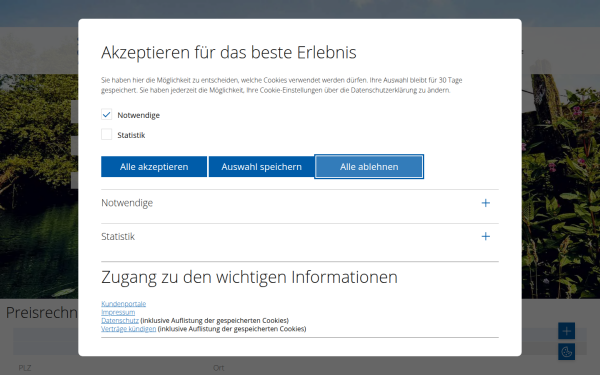The height and width of the screenshot is (375, 600).
Task: Open the Impressum link
Action: (x=118, y=312)
